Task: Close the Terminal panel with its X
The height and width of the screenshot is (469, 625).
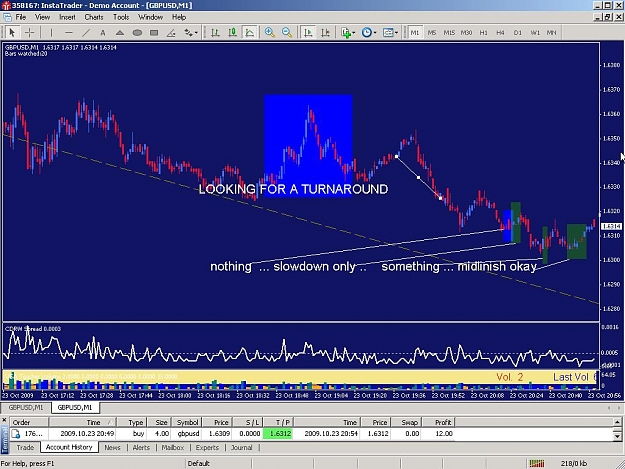Action: click(x=4, y=420)
